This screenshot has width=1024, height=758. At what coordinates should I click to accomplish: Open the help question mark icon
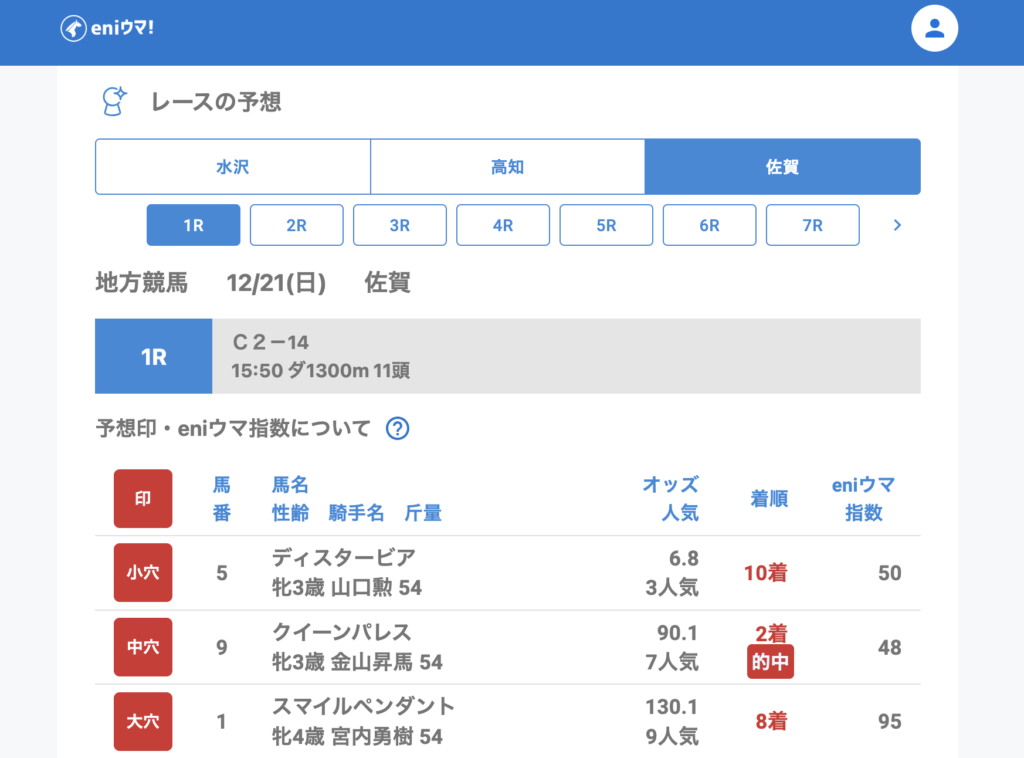[398, 429]
